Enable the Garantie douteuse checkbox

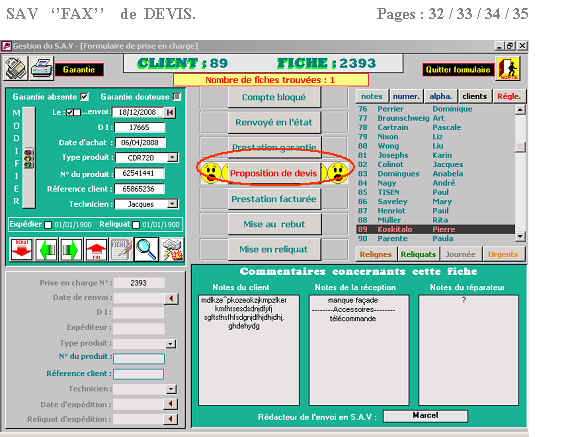(176, 97)
